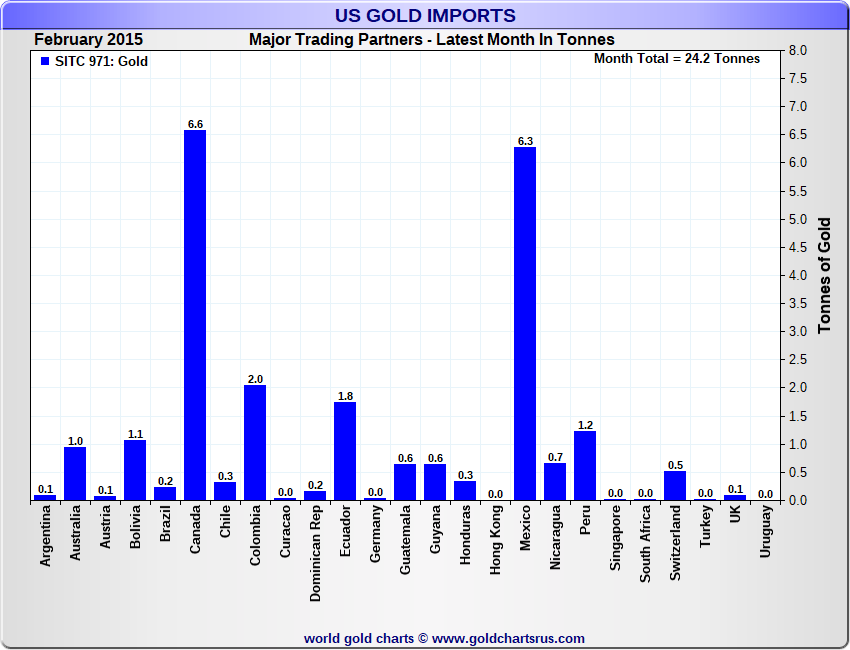Click the Colombia bar labeled 2.0
The image size is (850, 650).
coord(255,442)
